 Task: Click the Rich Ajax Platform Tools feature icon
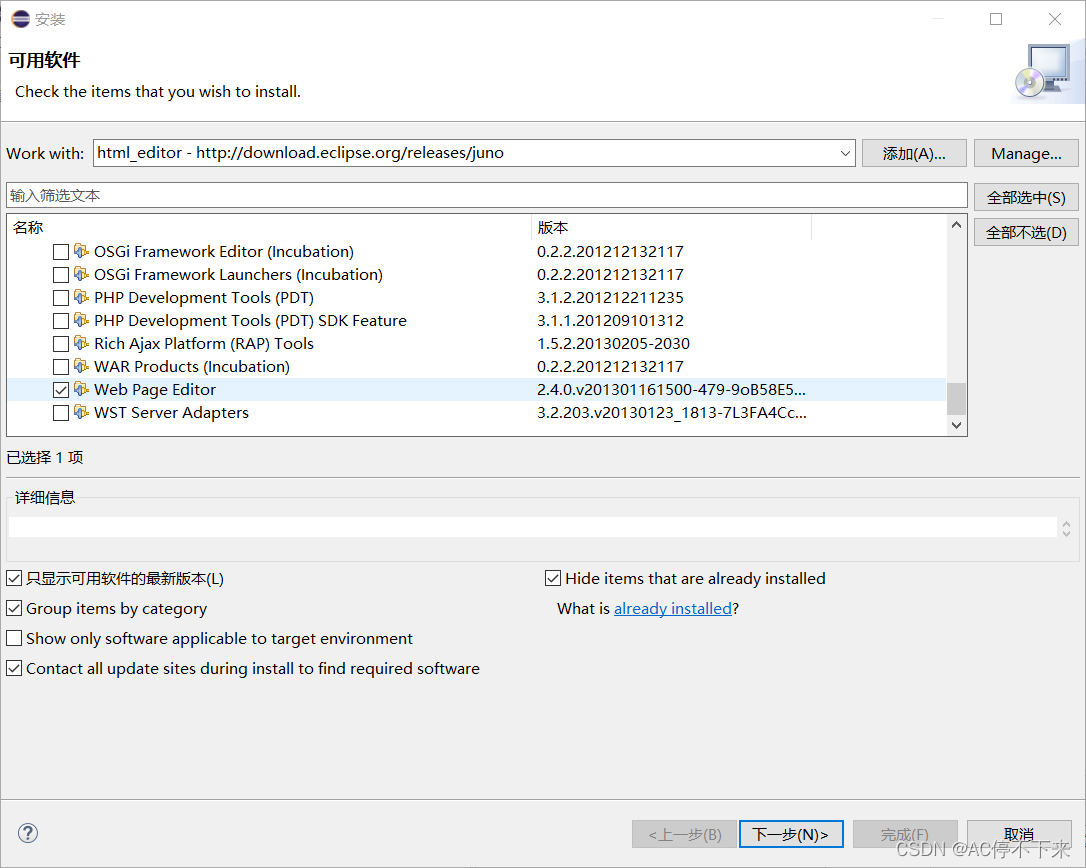[x=81, y=342]
